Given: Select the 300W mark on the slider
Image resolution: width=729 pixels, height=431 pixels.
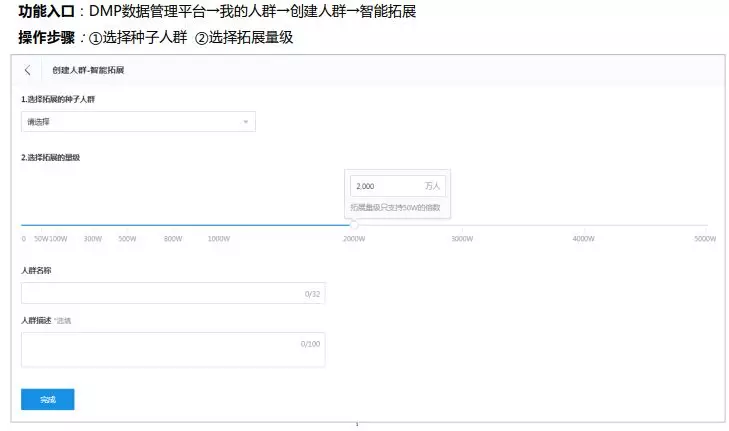Looking at the screenshot, I should 93,239.
